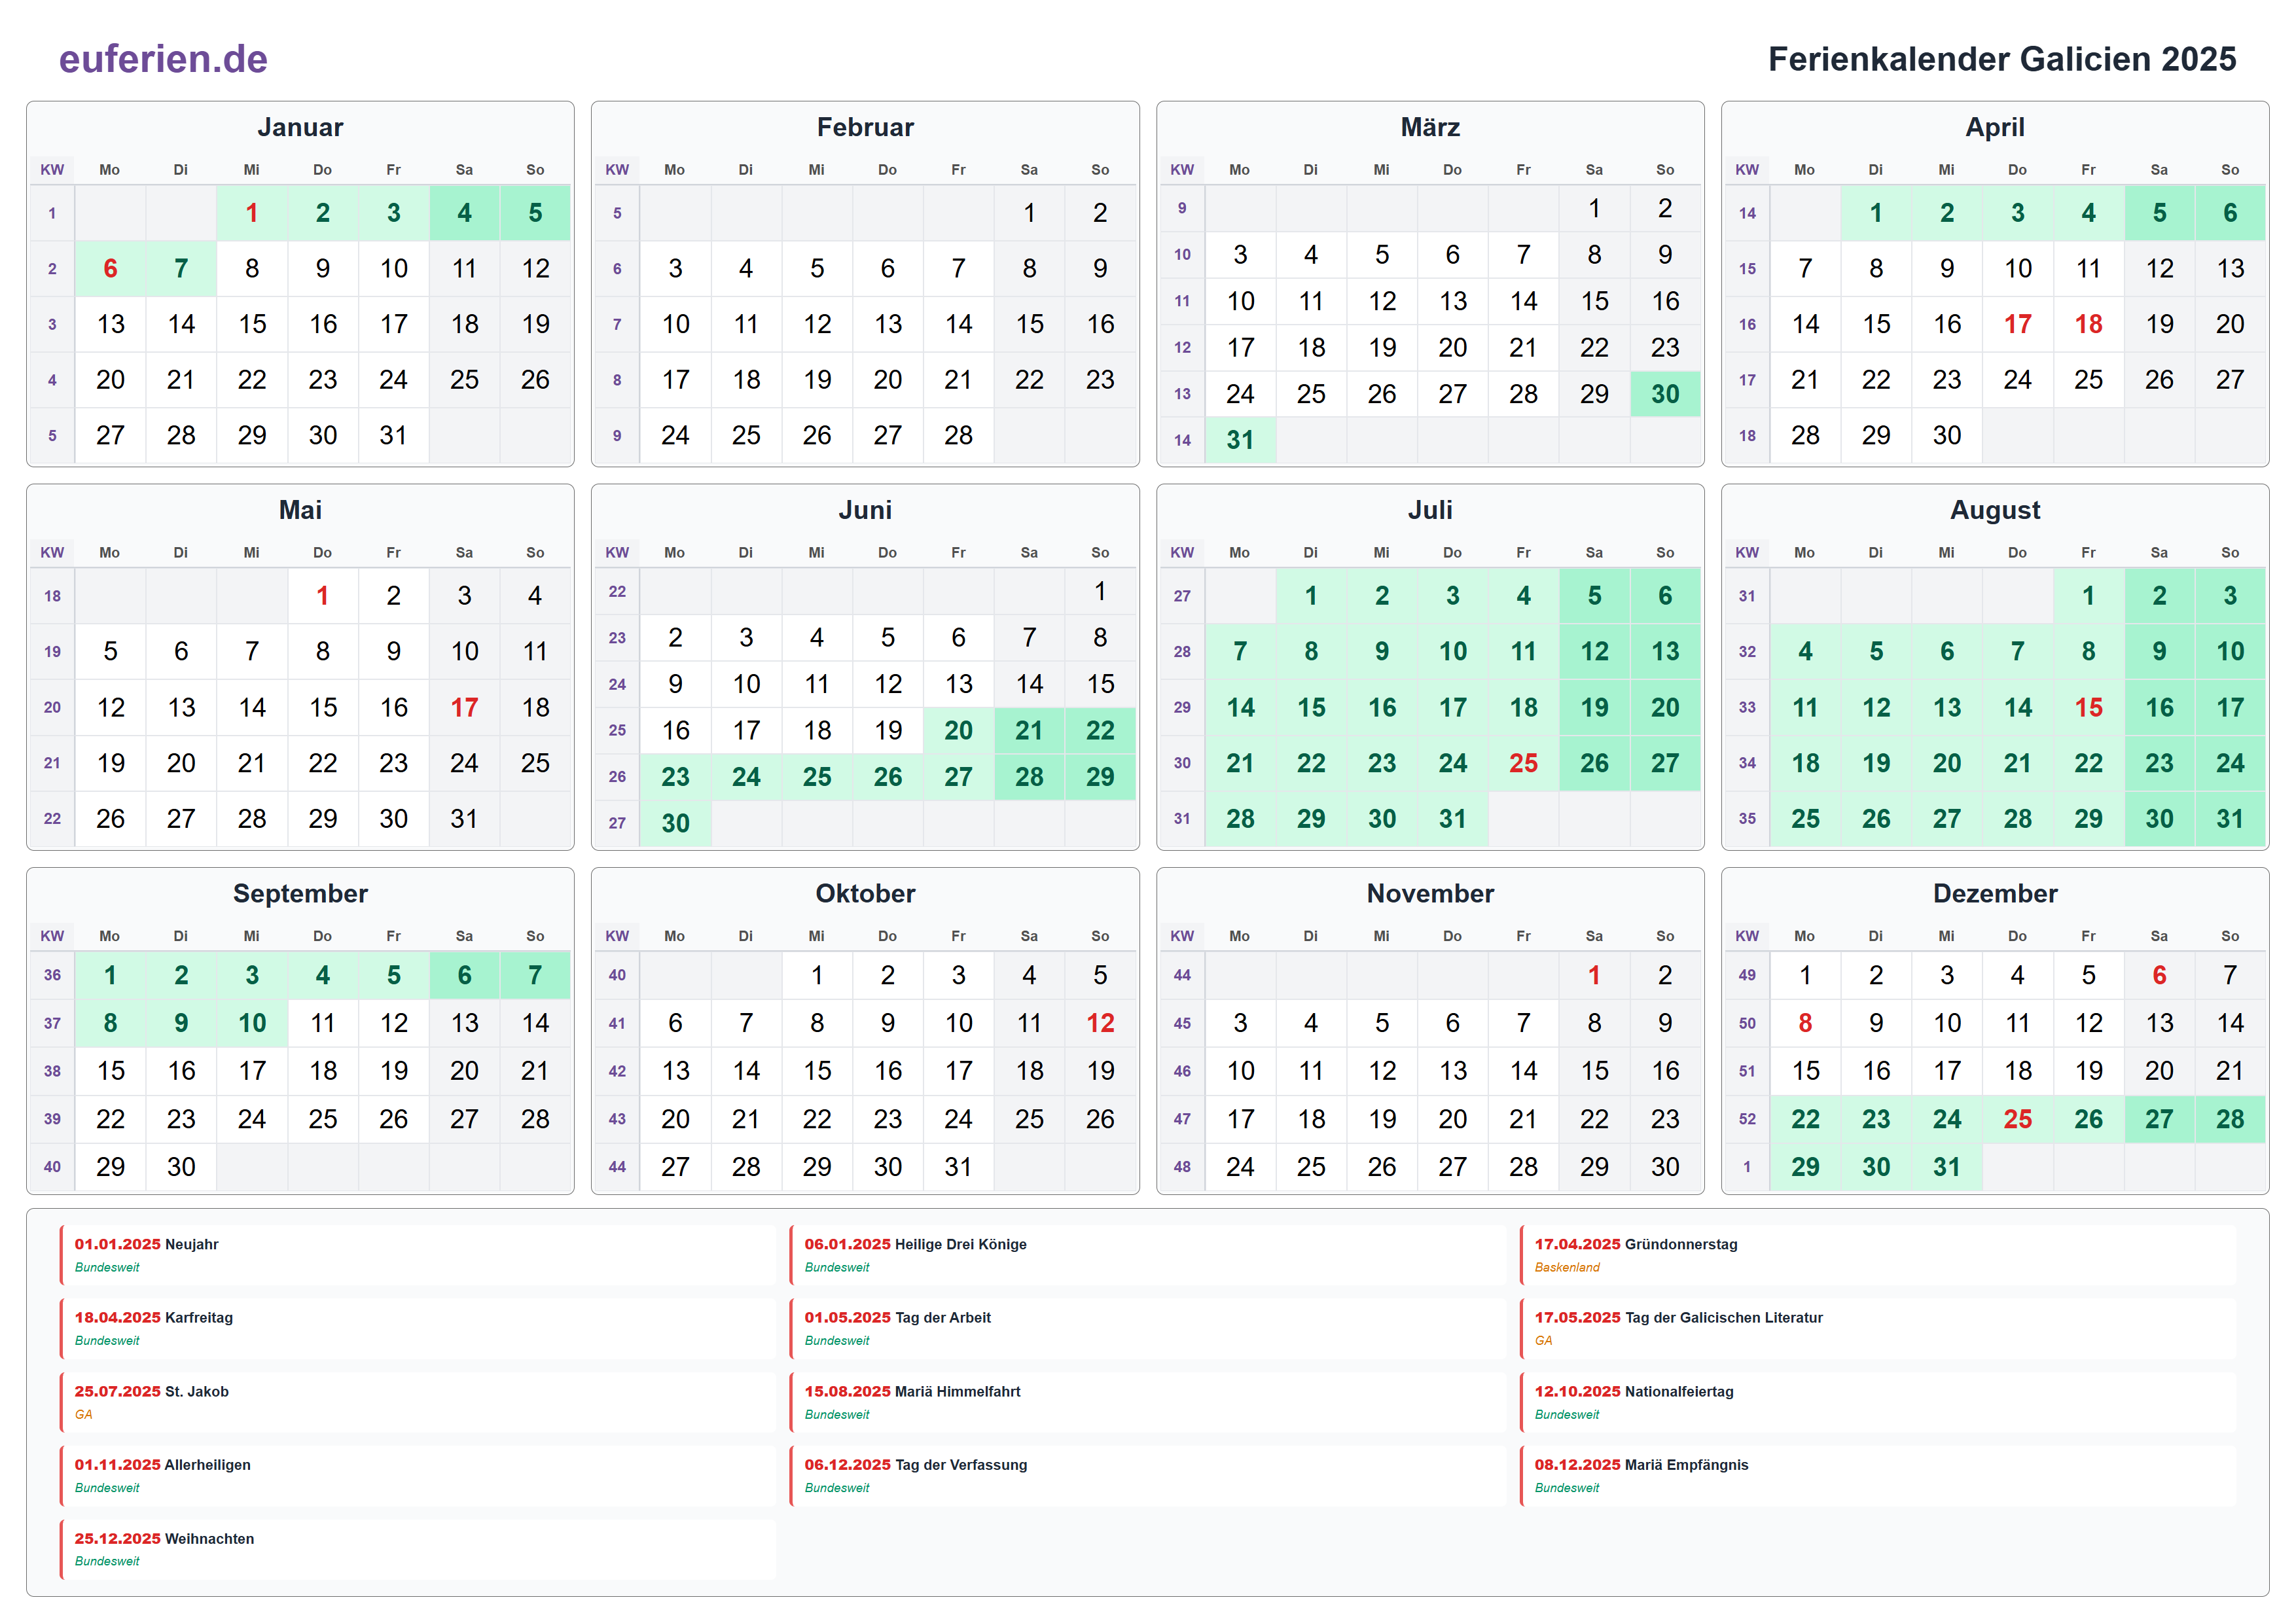Click October 31 date cell
This screenshot has width=2296, height=1623.
[958, 1167]
